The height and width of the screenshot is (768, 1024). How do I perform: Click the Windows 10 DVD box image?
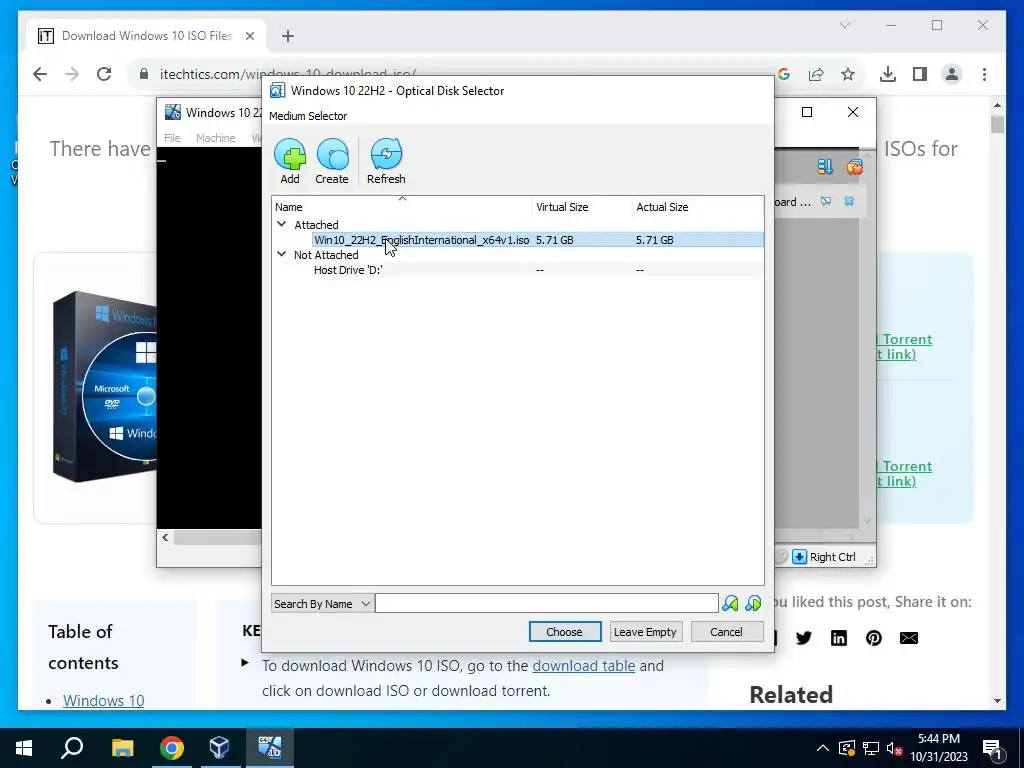click(x=104, y=387)
